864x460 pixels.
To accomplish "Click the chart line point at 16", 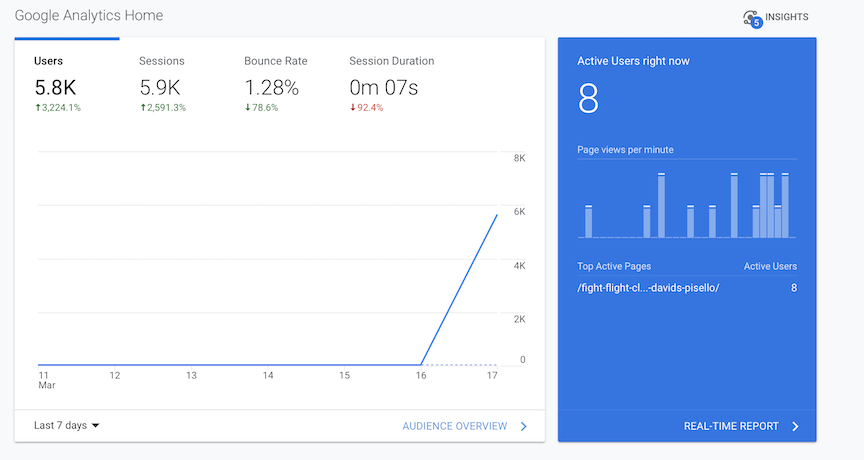I will (421, 364).
